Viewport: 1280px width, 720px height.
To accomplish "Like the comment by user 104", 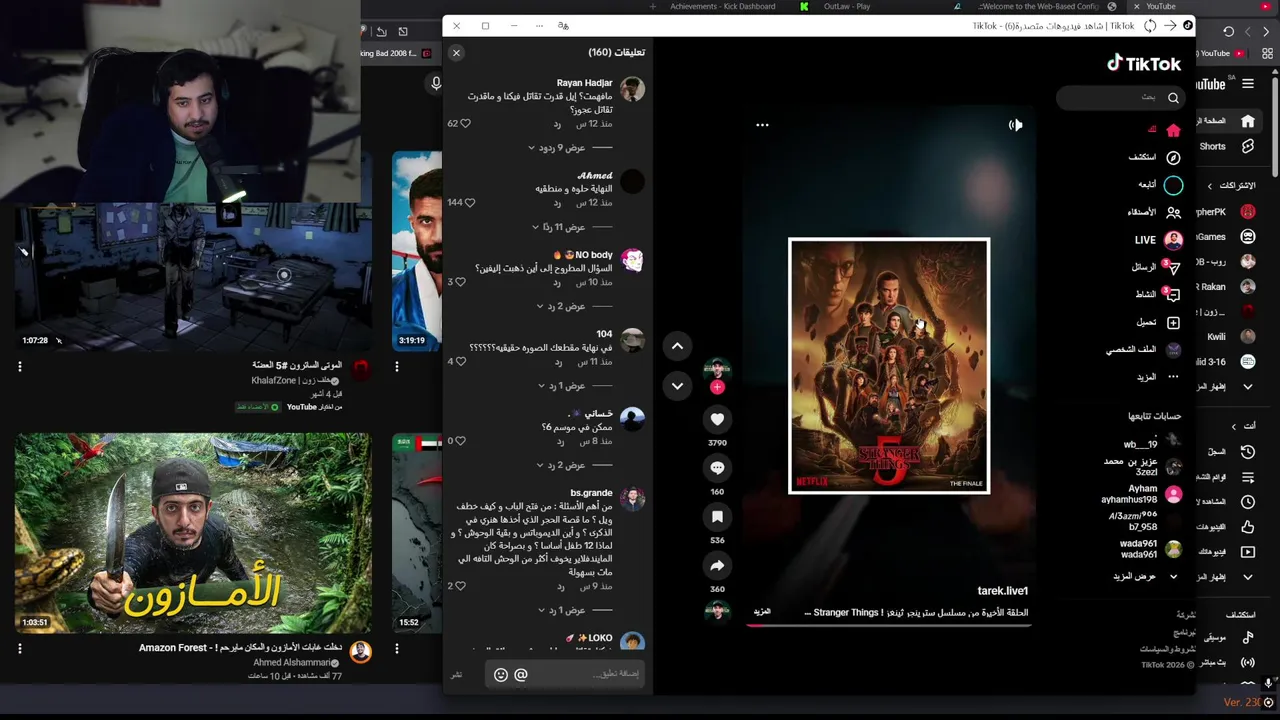I will tap(461, 361).
